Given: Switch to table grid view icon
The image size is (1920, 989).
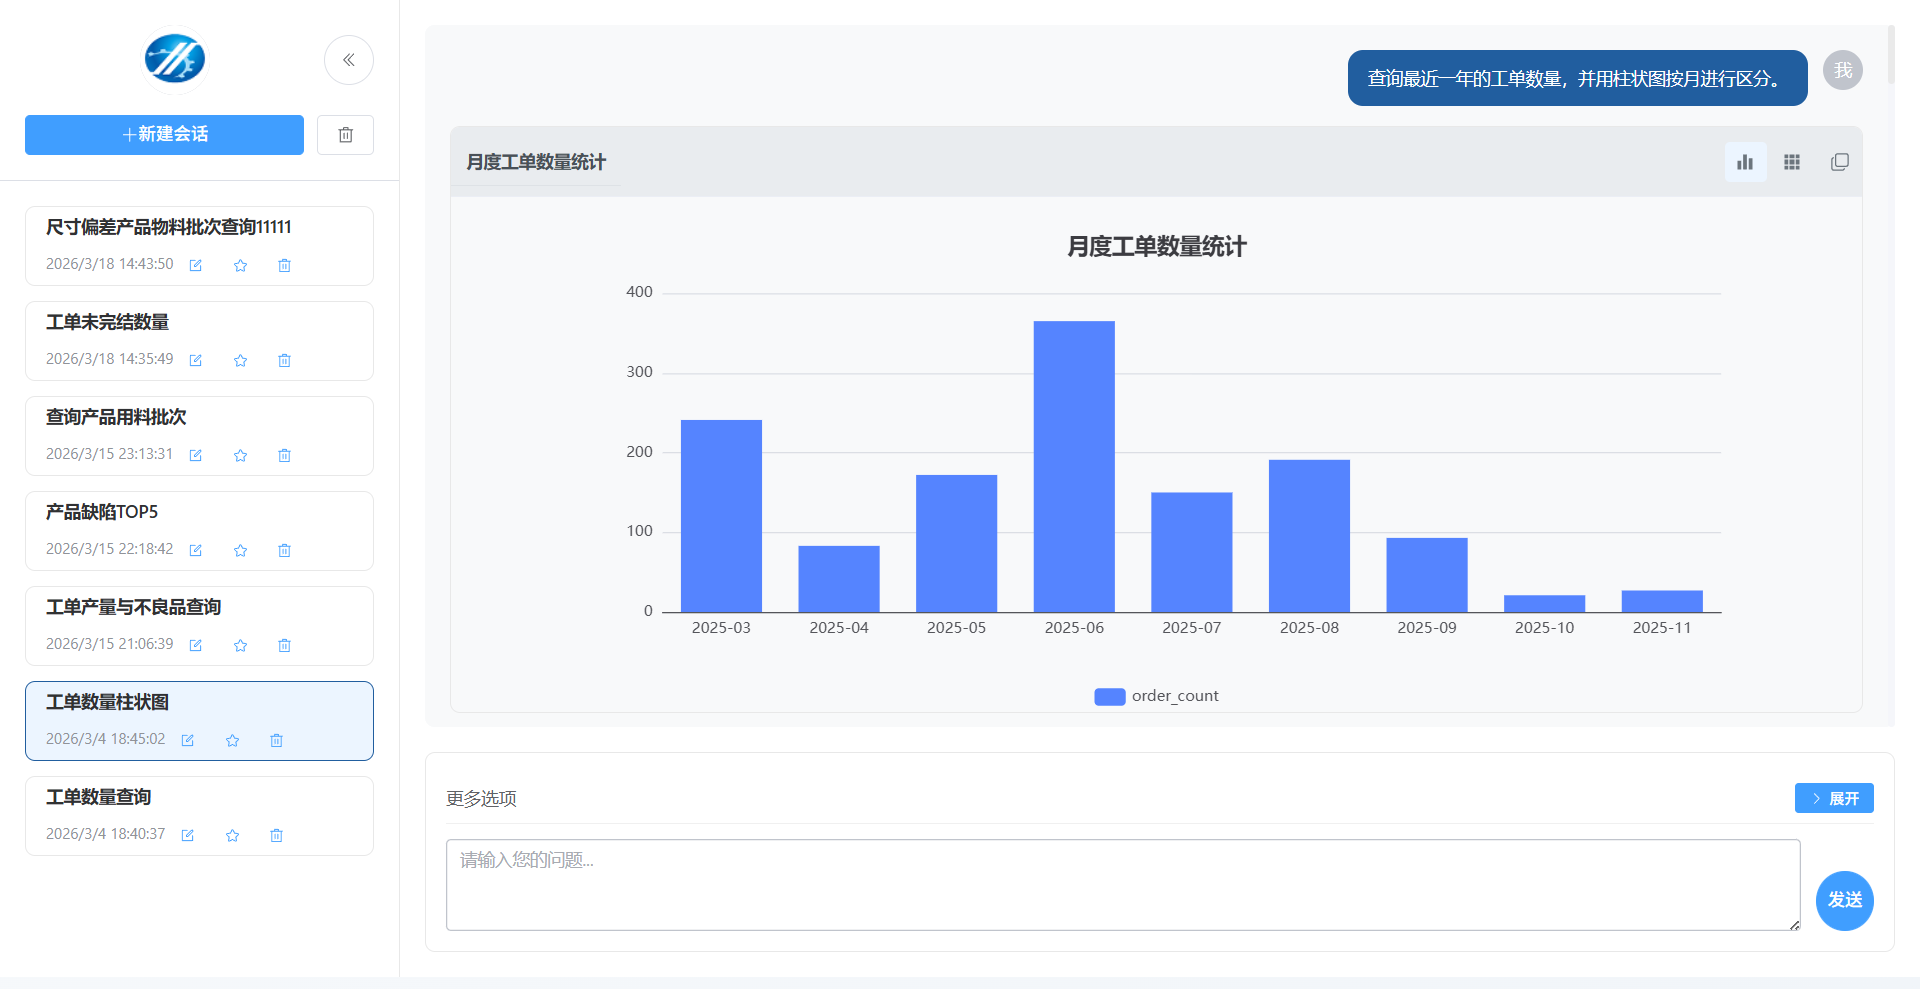Looking at the screenshot, I should click(1792, 162).
